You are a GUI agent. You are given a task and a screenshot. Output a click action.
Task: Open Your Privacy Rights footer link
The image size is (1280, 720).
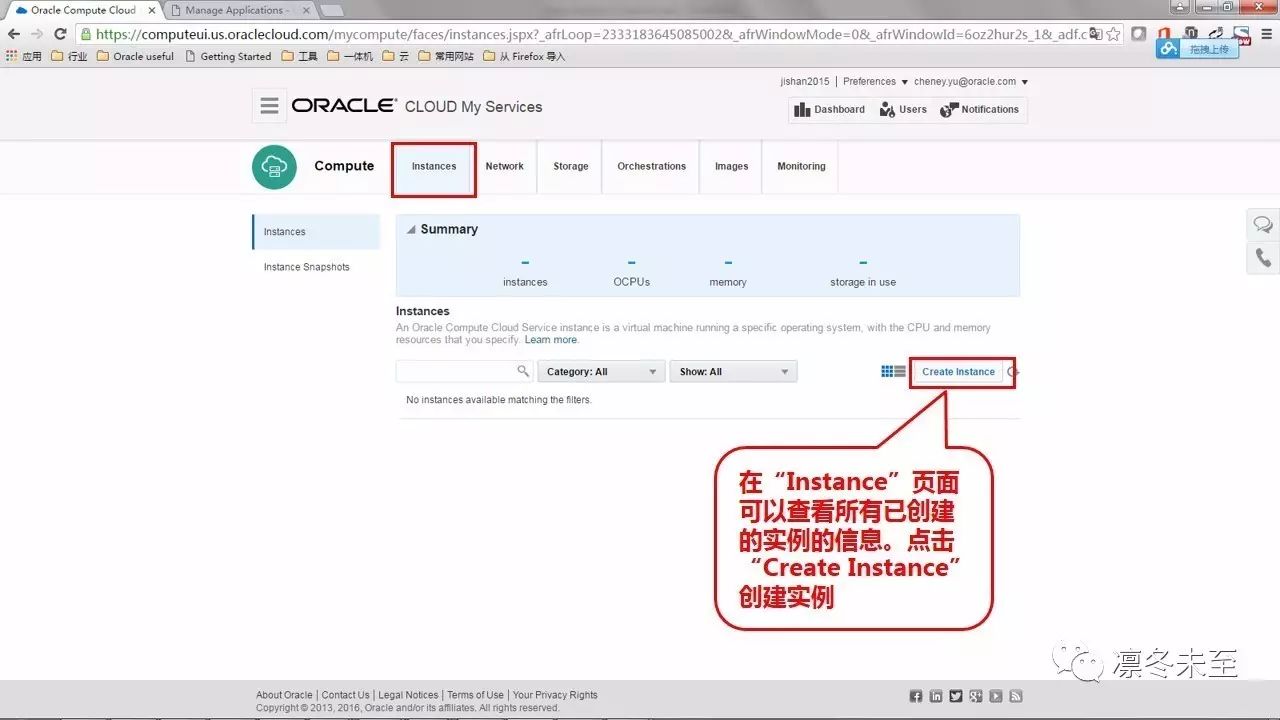click(x=555, y=695)
